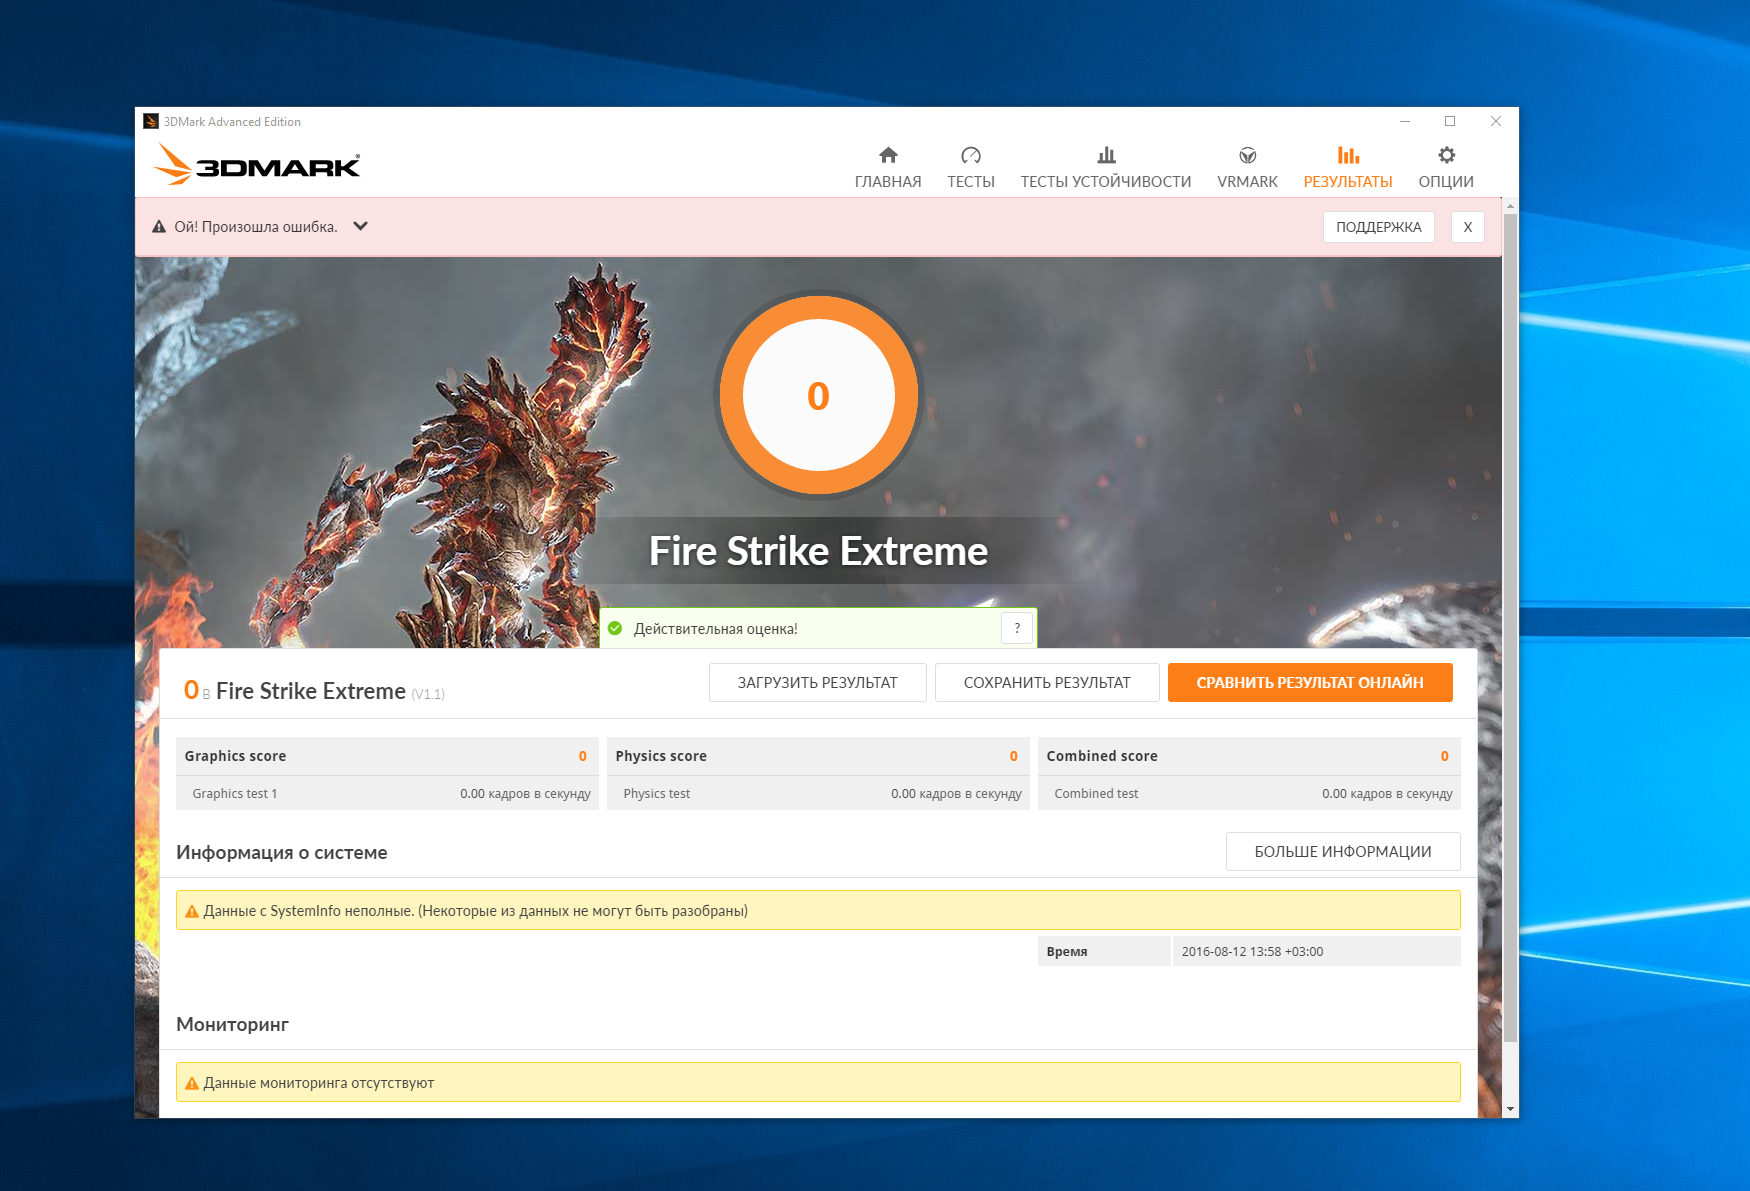The height and width of the screenshot is (1191, 1750).
Task: Dismiss the error banner with X
Action: (x=1468, y=227)
